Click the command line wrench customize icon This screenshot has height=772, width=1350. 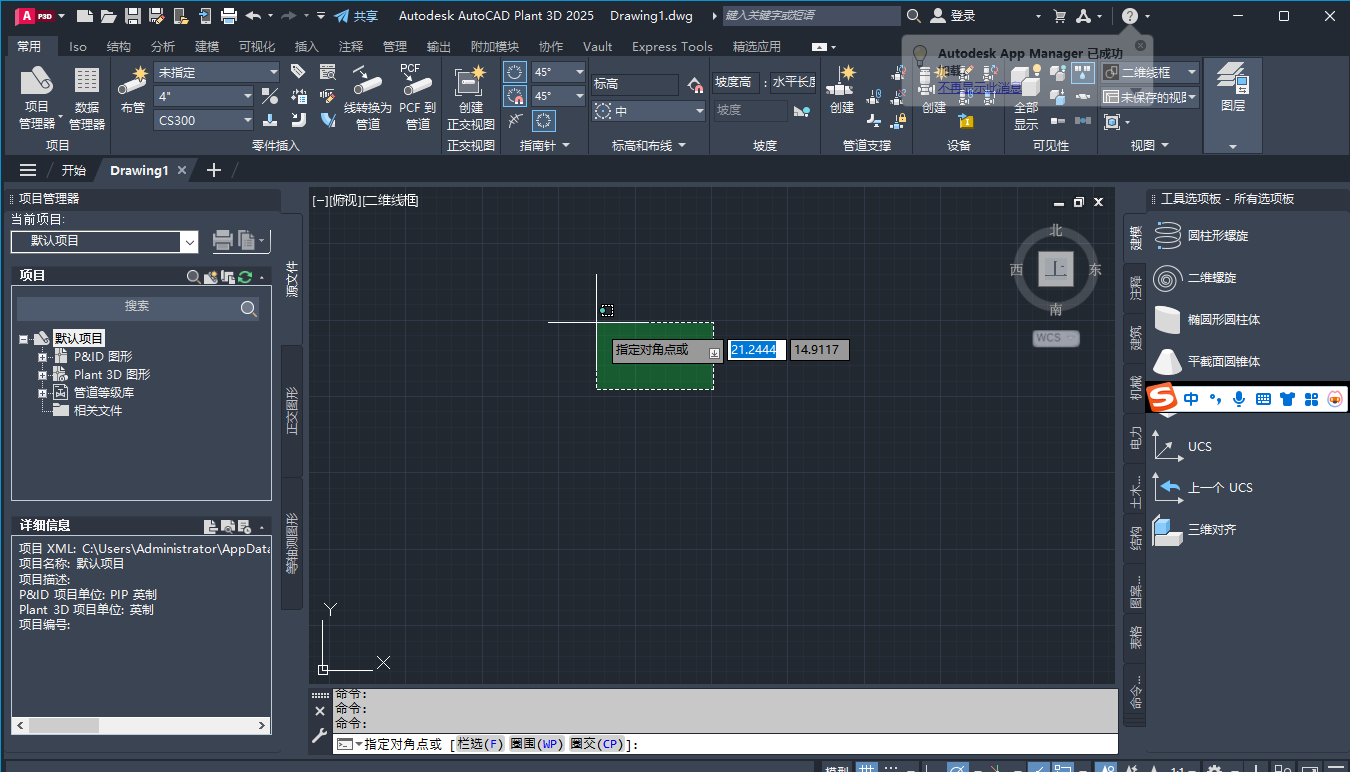pyautogui.click(x=320, y=735)
